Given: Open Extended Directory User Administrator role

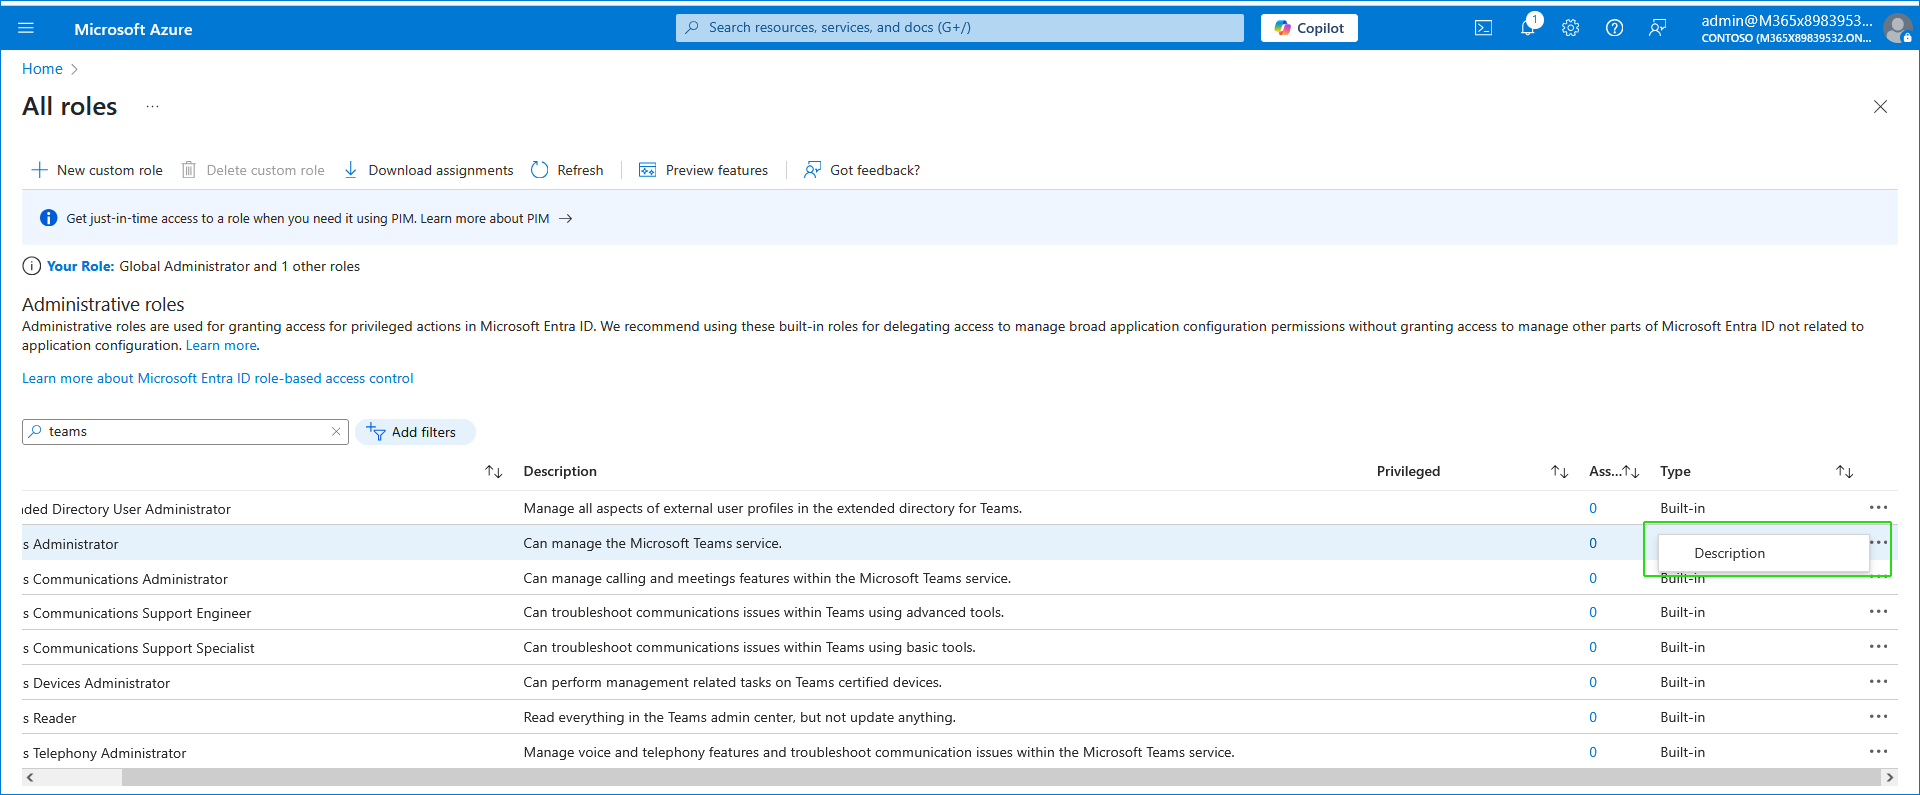Looking at the screenshot, I should tap(126, 509).
